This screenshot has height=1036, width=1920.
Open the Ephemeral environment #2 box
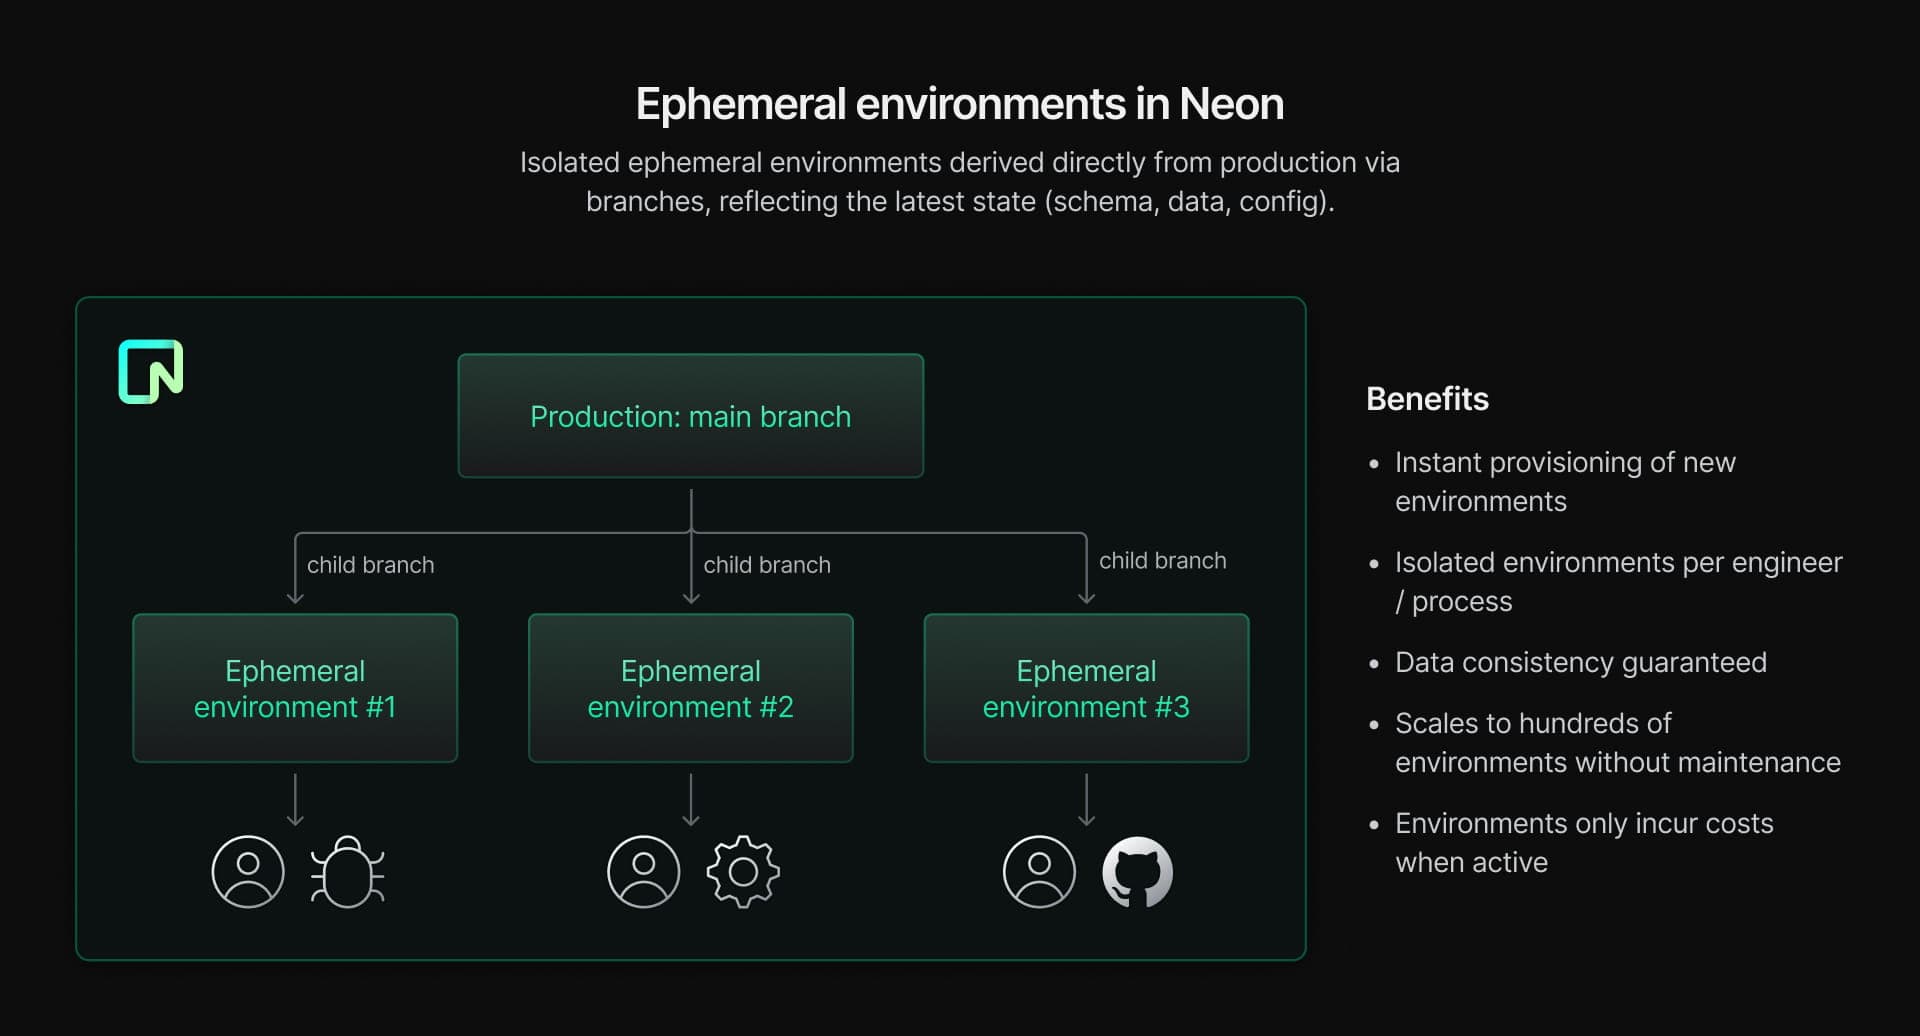(x=690, y=688)
